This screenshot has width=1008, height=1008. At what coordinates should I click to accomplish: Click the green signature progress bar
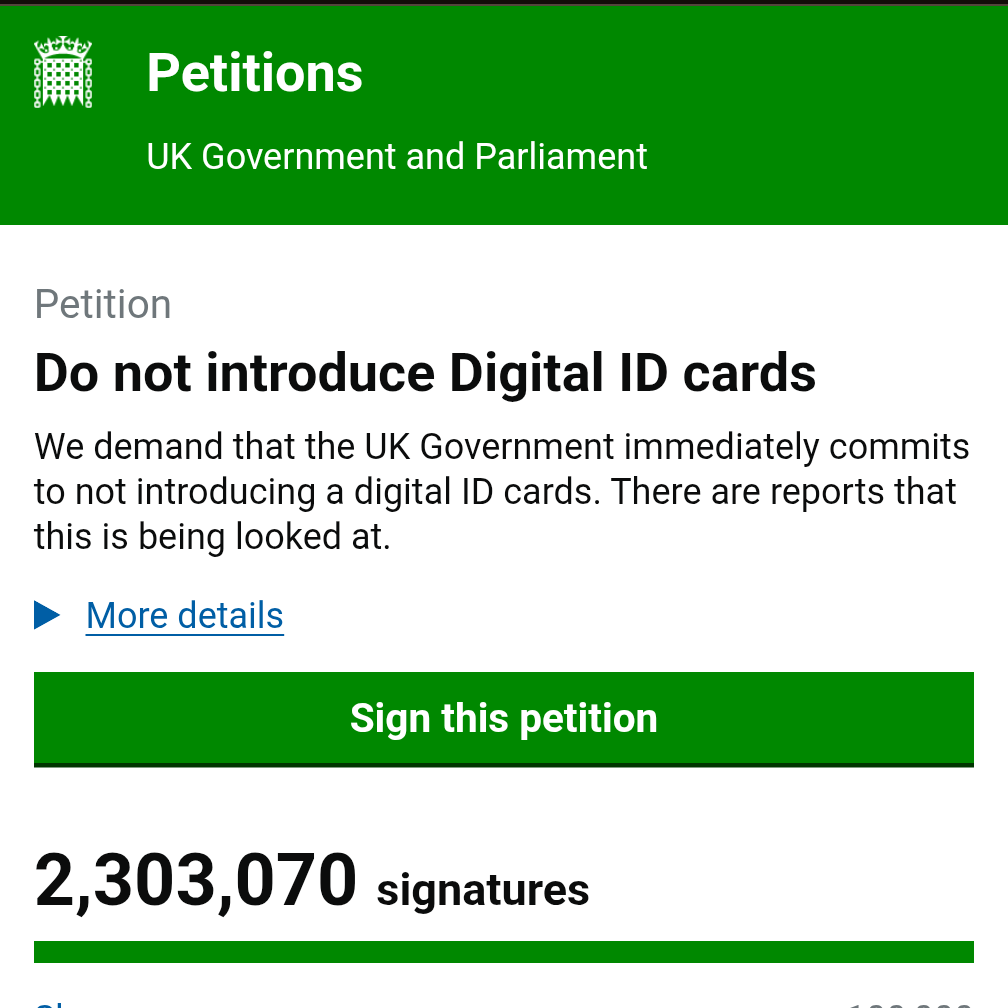[x=504, y=951]
